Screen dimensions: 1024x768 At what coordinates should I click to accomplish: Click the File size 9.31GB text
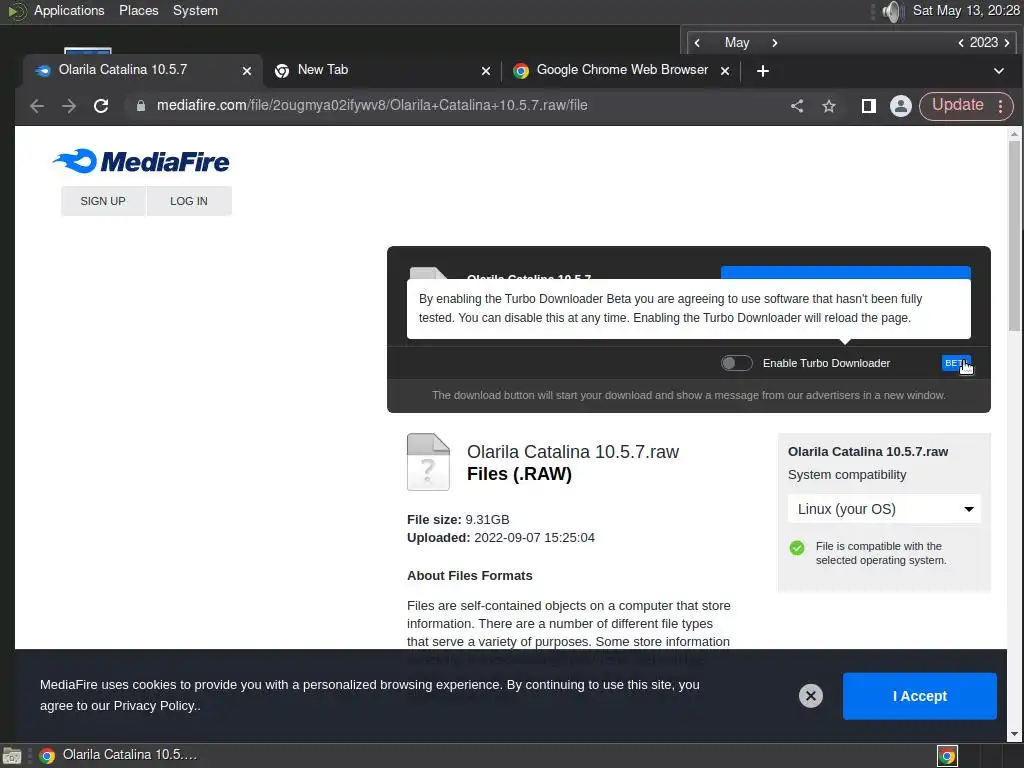coord(458,520)
